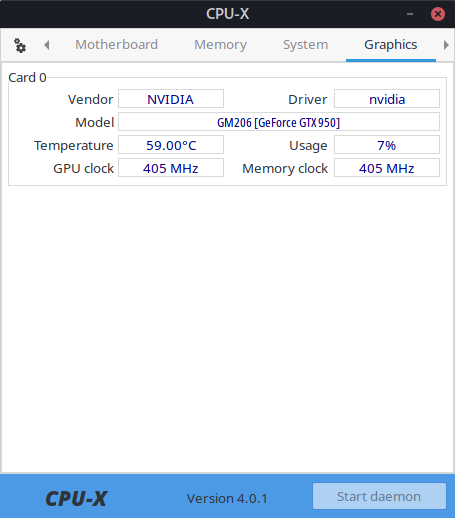
Task: Switch to the Motherboard tab
Action: pos(116,45)
